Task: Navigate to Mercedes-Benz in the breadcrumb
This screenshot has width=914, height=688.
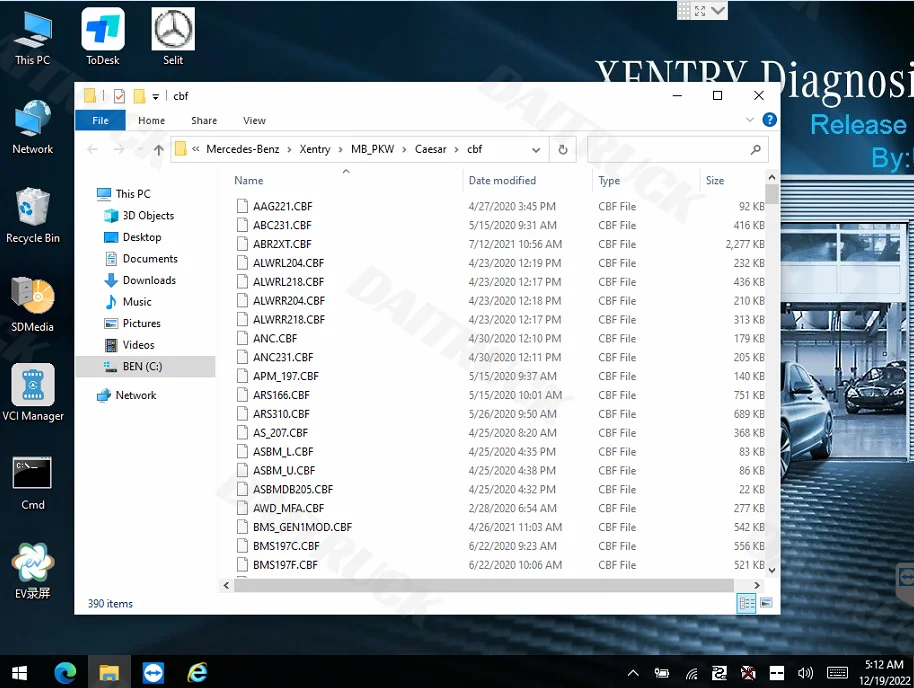Action: 242,149
